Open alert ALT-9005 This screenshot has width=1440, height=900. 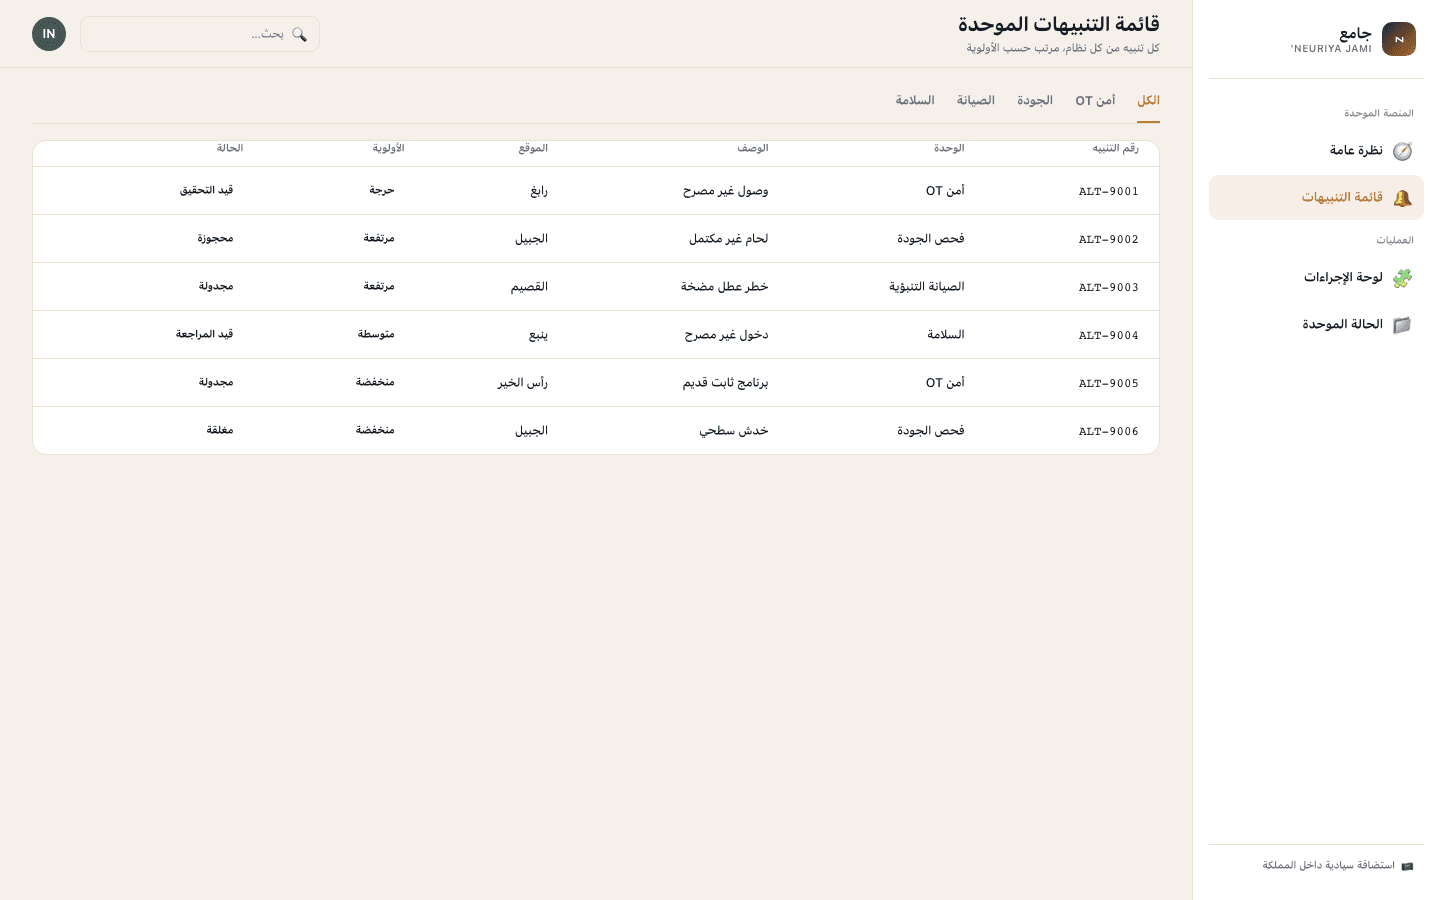click(x=1109, y=383)
